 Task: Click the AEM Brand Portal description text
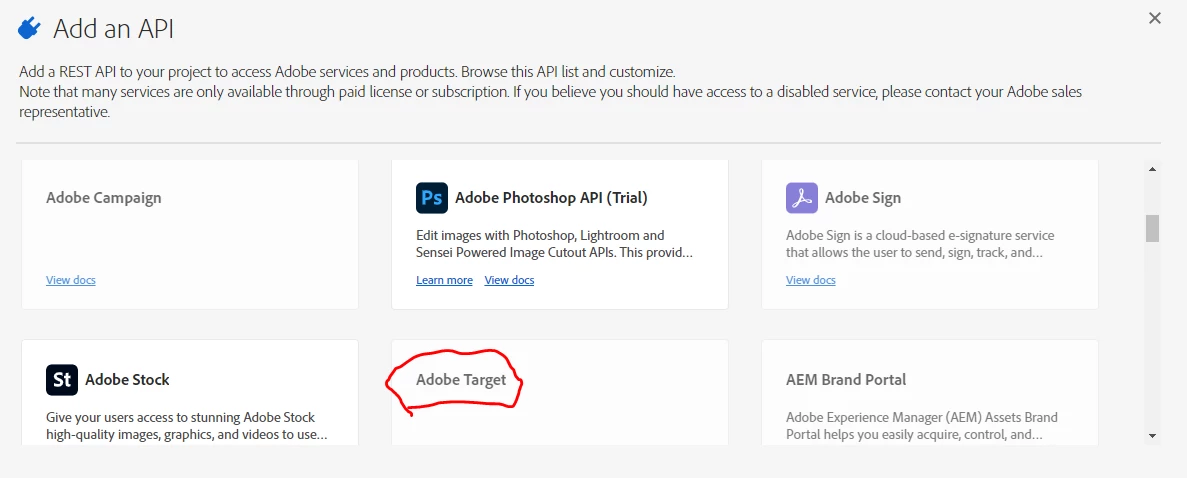(922, 426)
